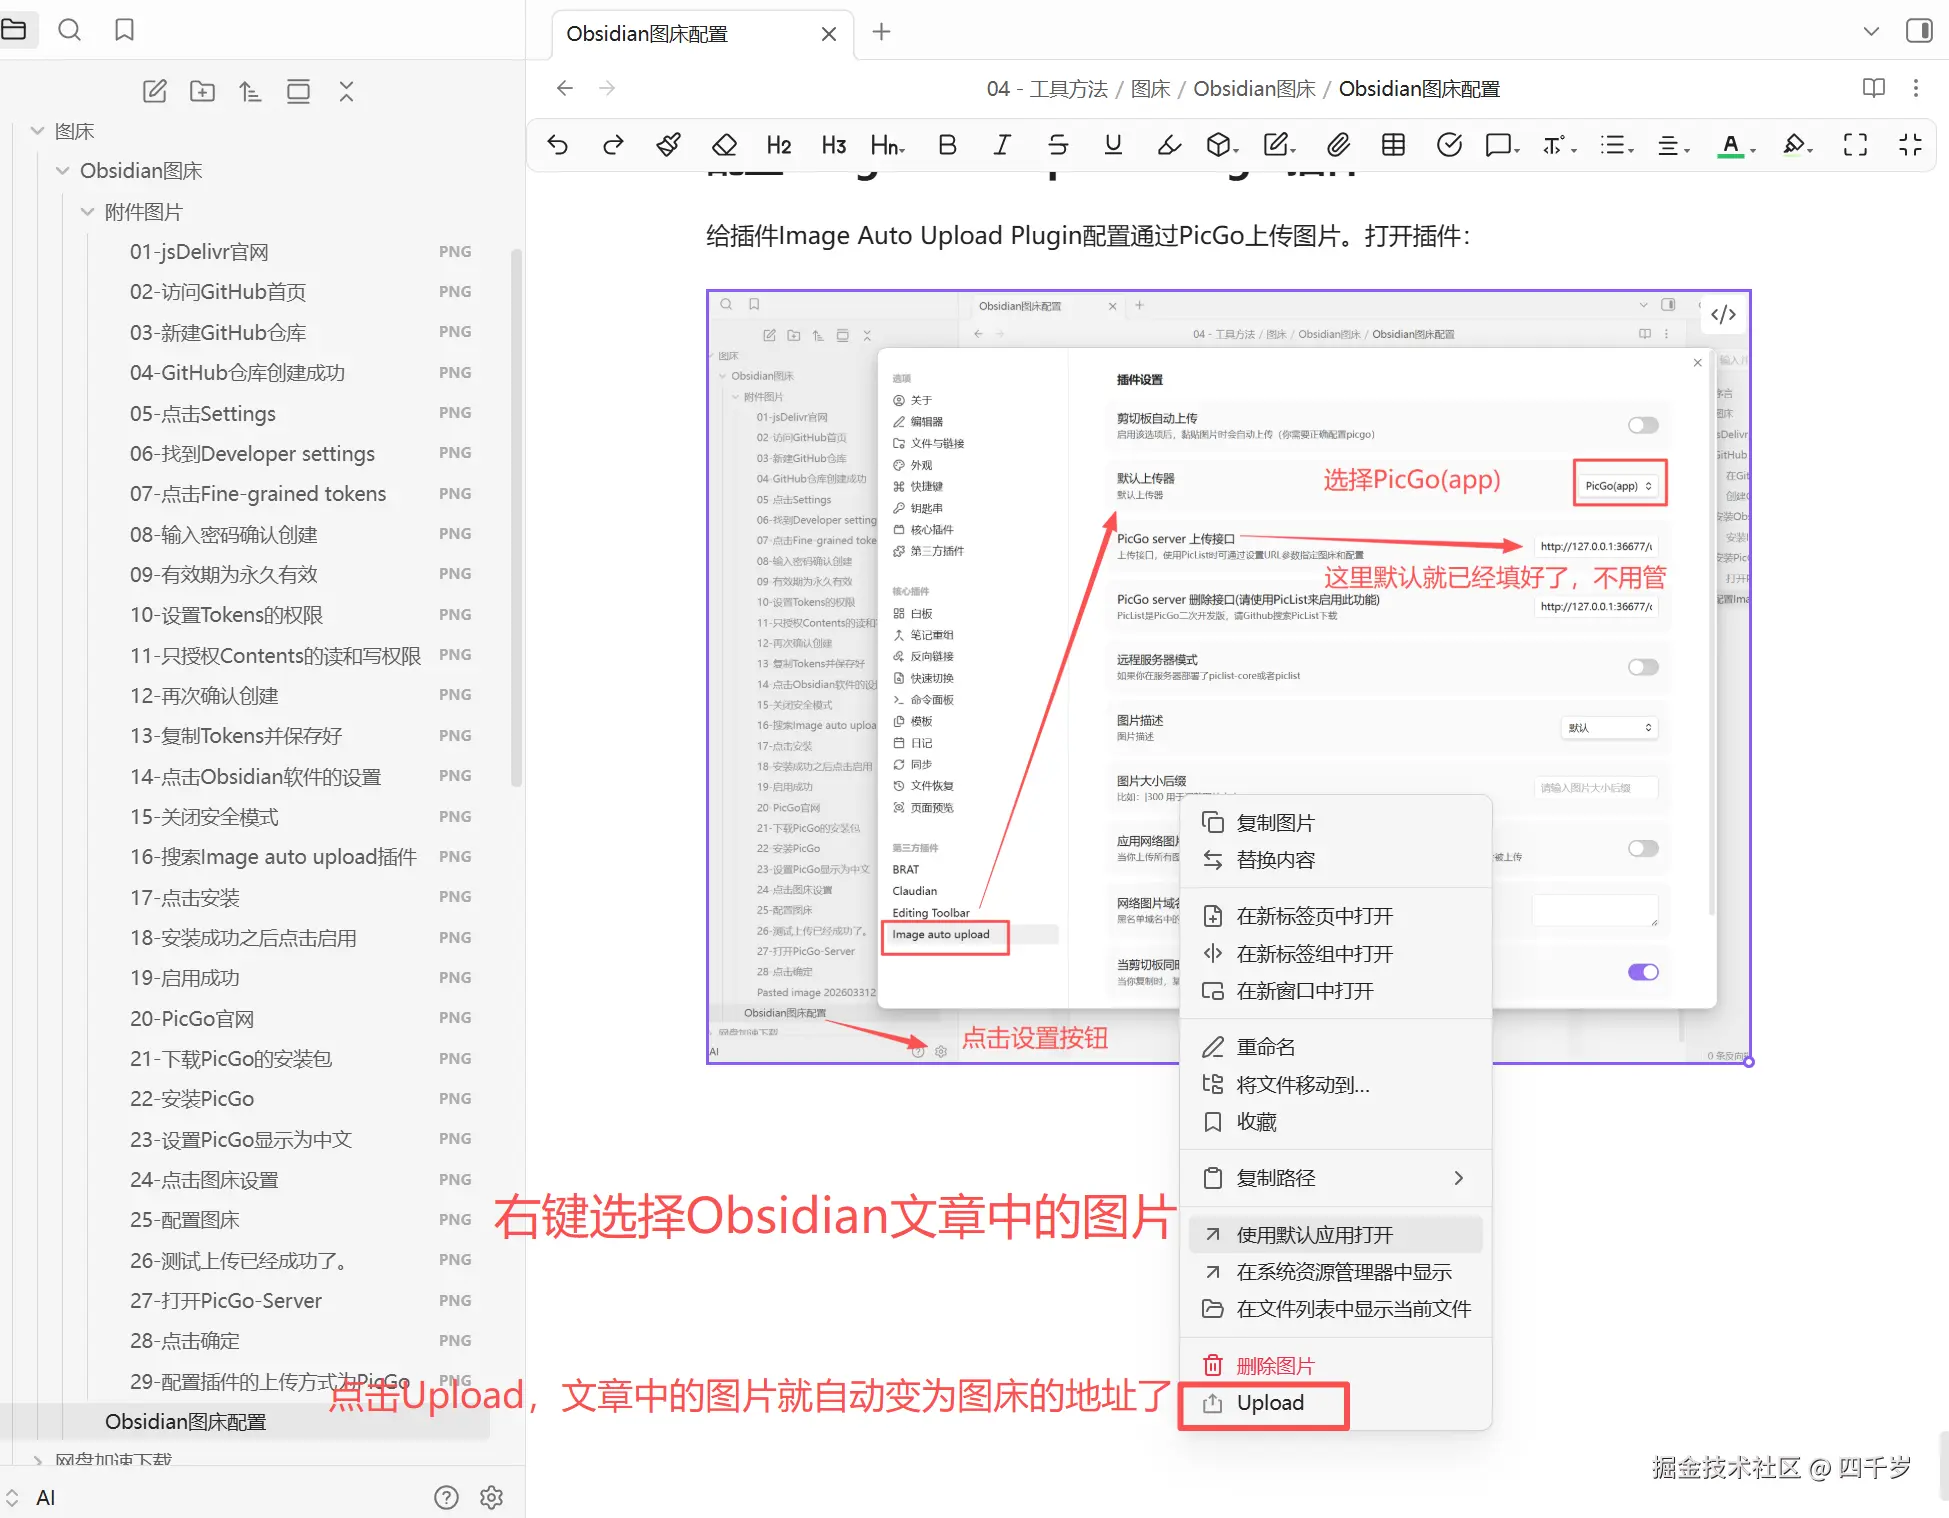Create a new folder in the sidebar

coord(201,91)
